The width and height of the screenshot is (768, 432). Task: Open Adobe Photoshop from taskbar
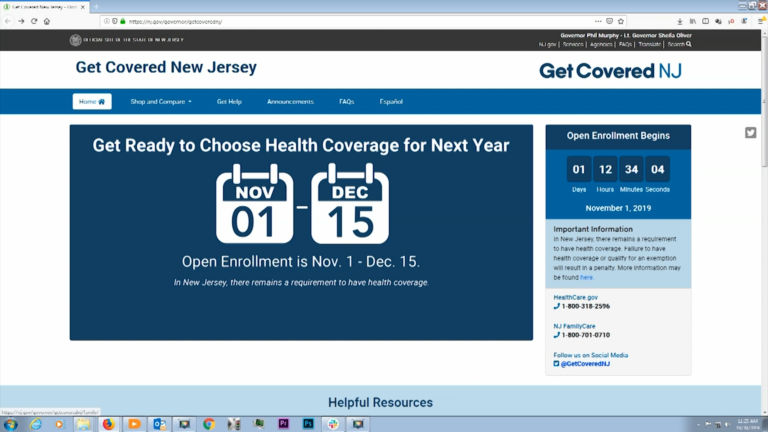pyautogui.click(x=308, y=424)
